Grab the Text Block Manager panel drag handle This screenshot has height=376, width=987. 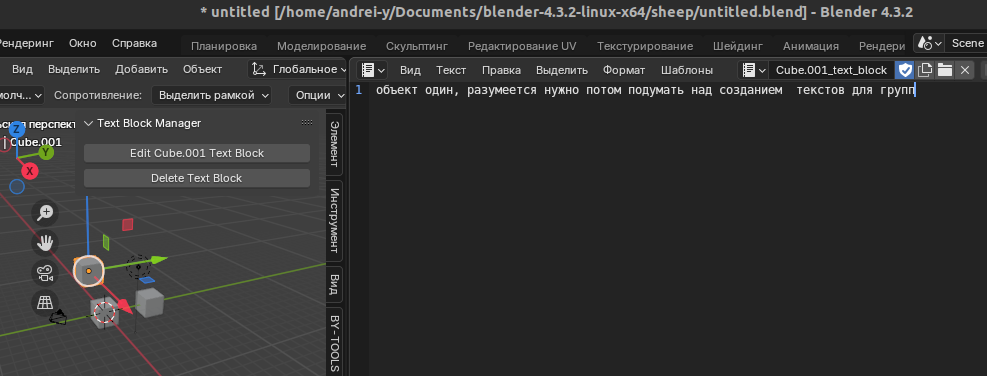click(x=307, y=123)
